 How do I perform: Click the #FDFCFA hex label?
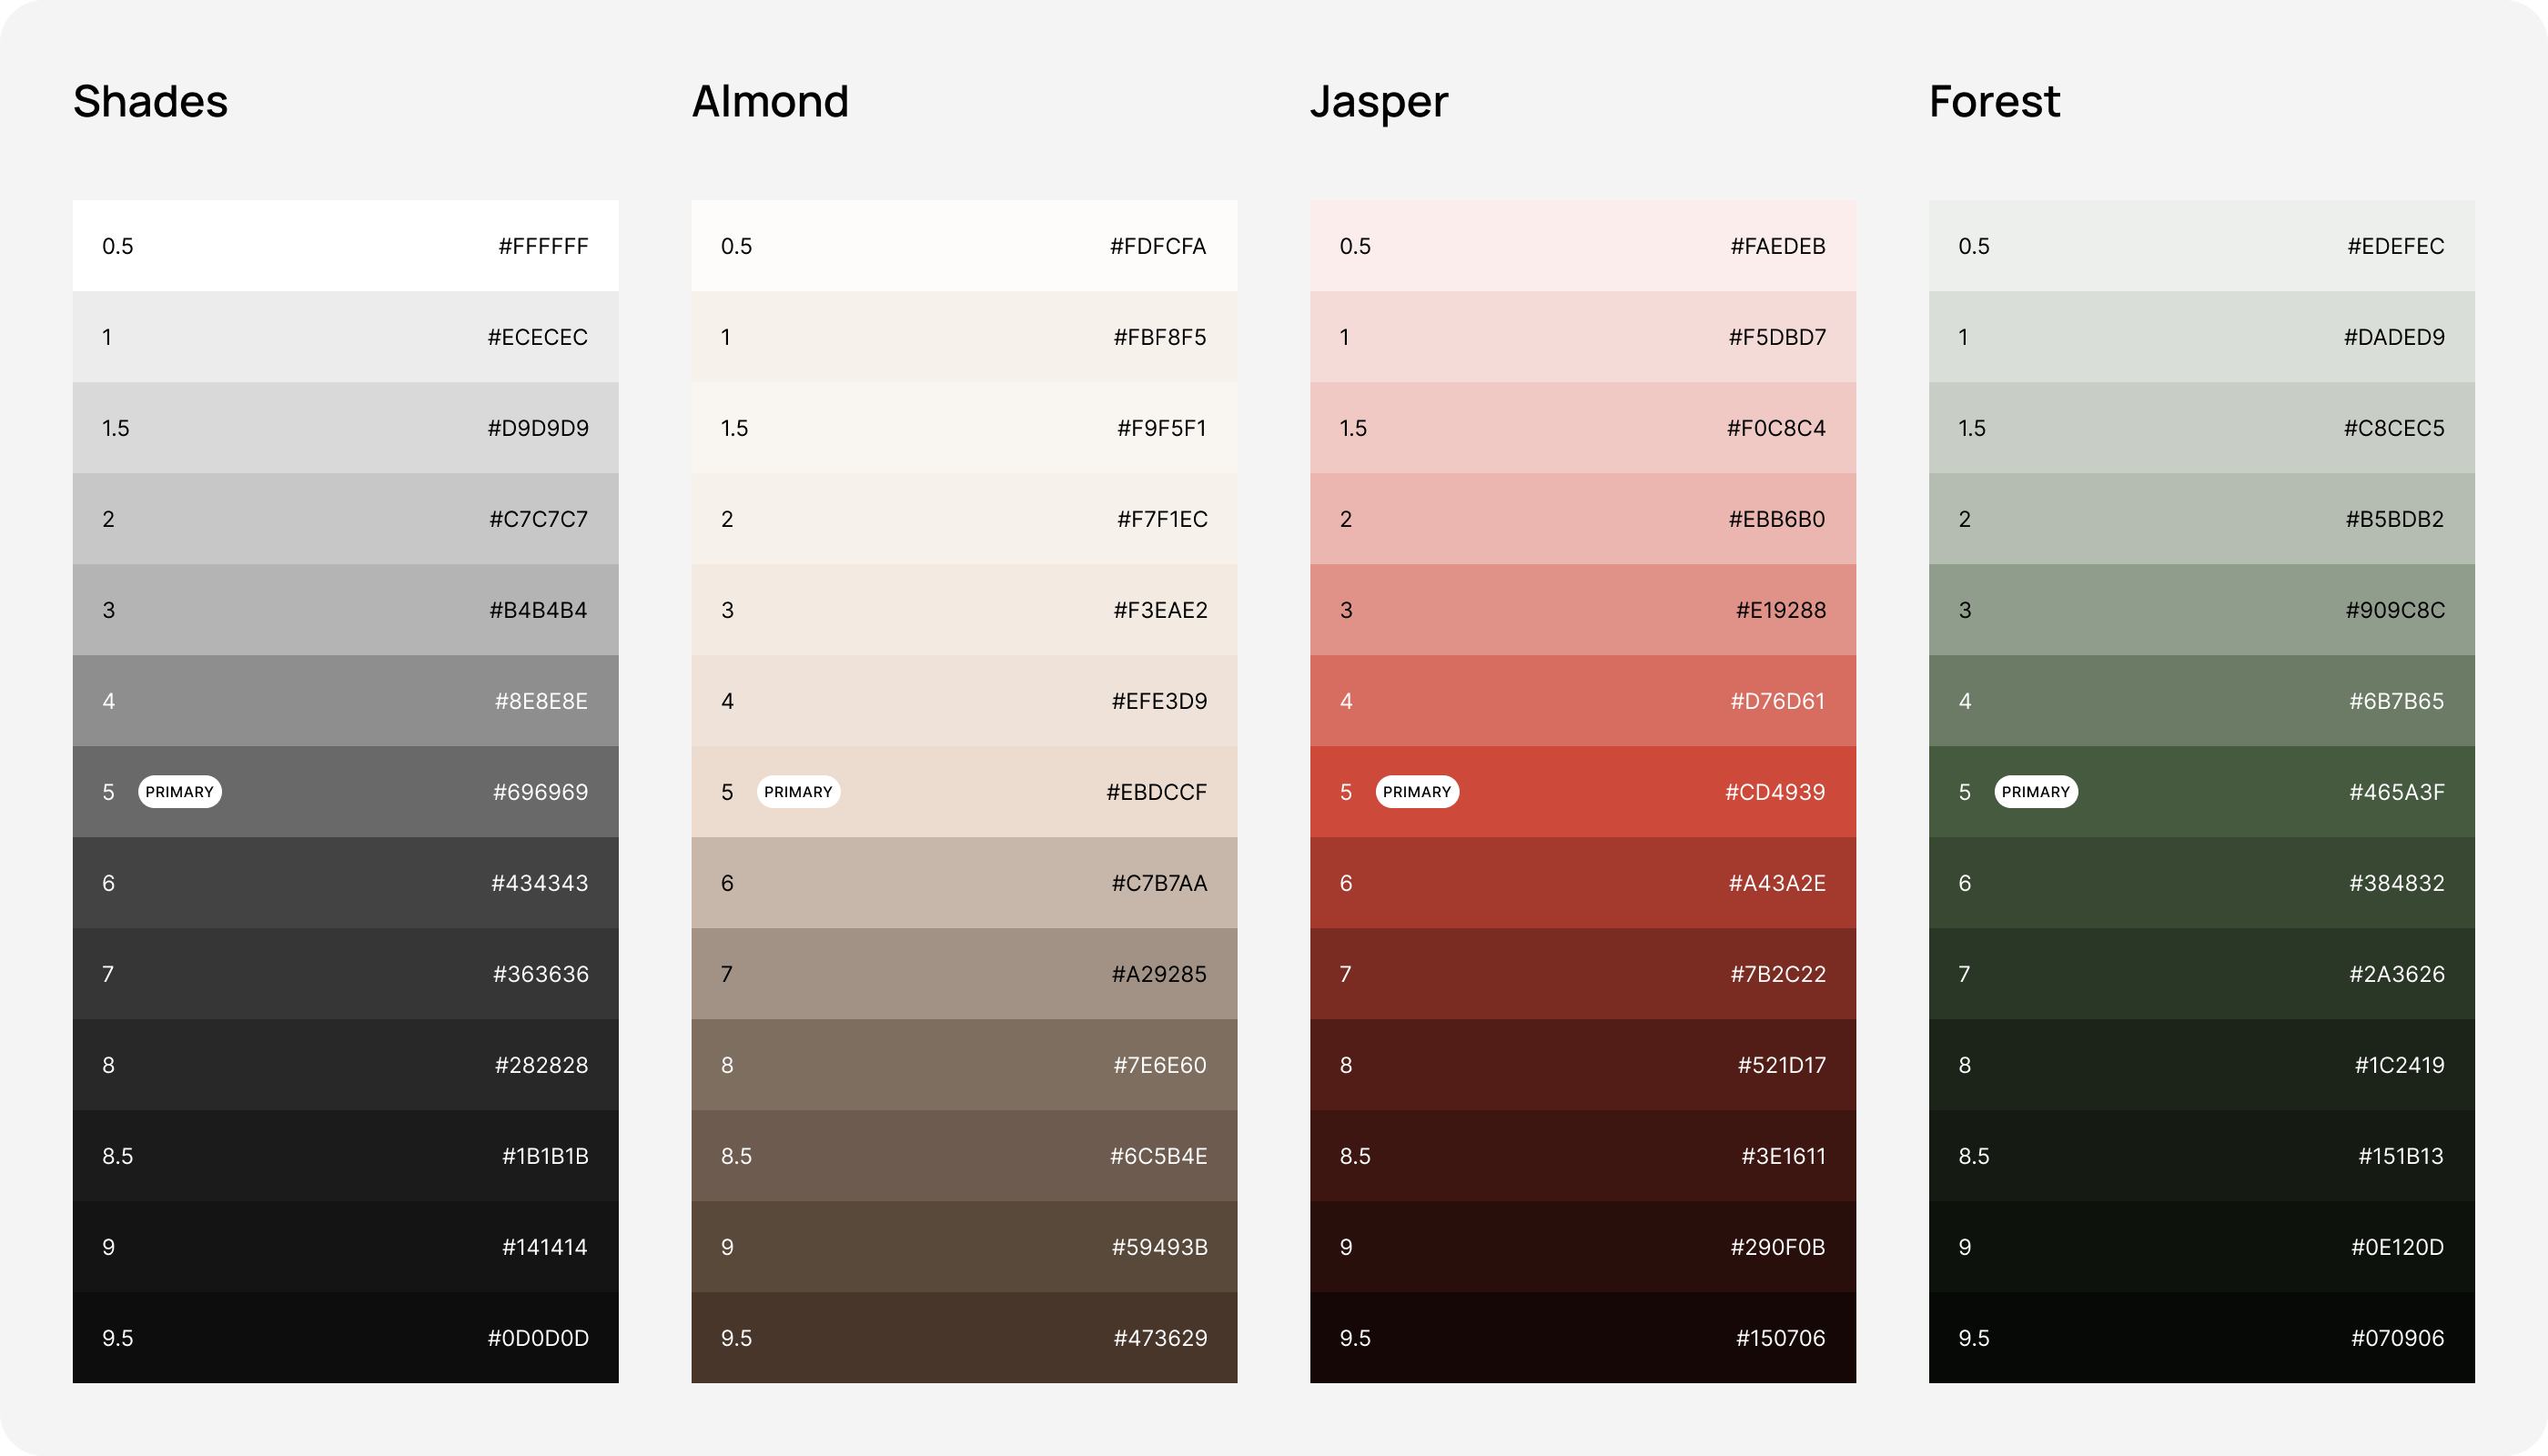pyautogui.click(x=1158, y=246)
